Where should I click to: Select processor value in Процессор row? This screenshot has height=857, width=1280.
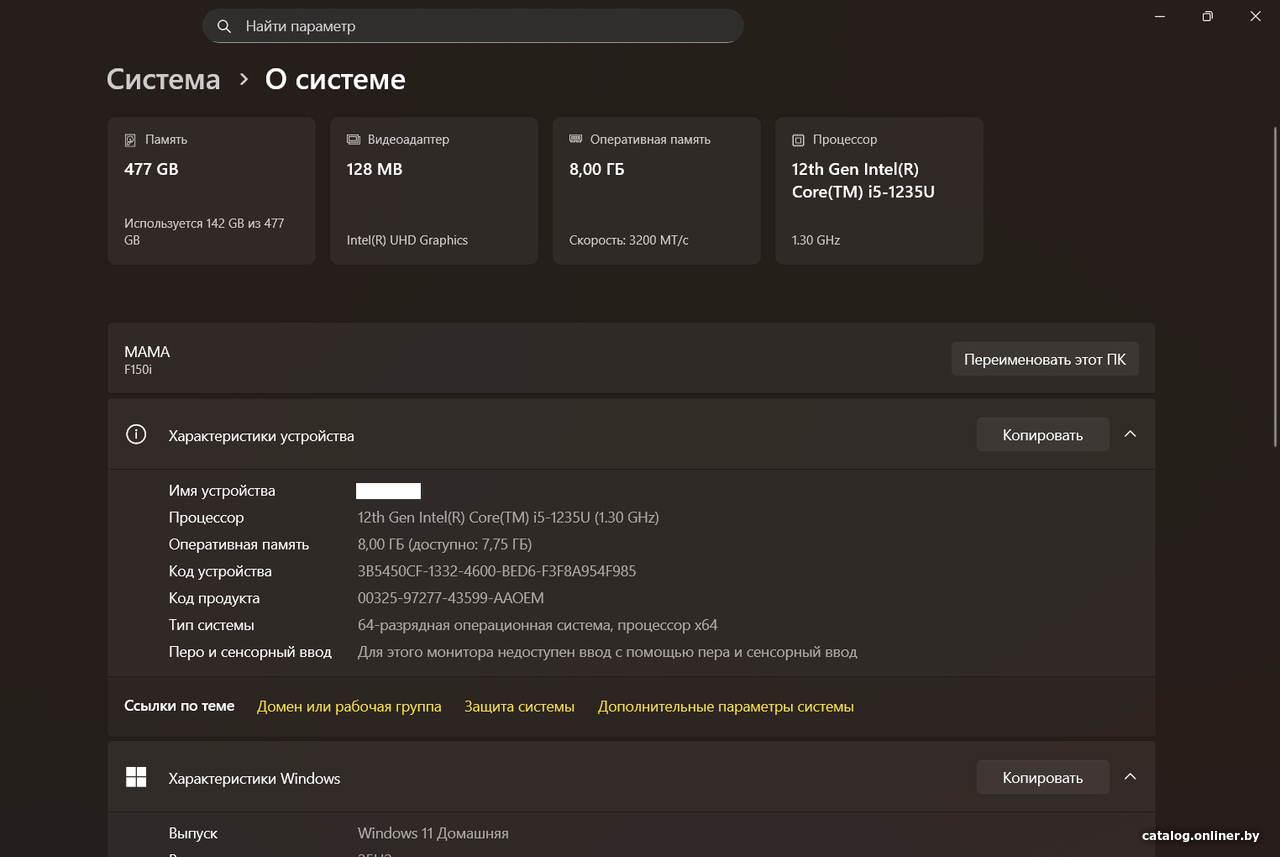(508, 517)
